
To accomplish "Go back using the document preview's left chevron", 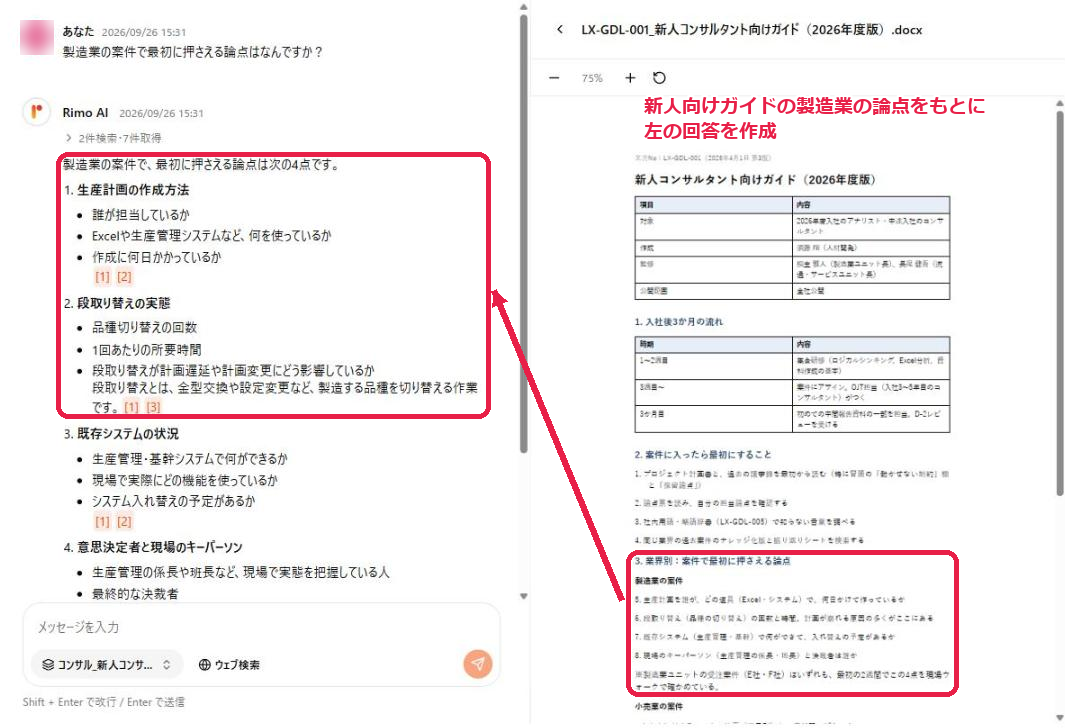I will click(560, 29).
